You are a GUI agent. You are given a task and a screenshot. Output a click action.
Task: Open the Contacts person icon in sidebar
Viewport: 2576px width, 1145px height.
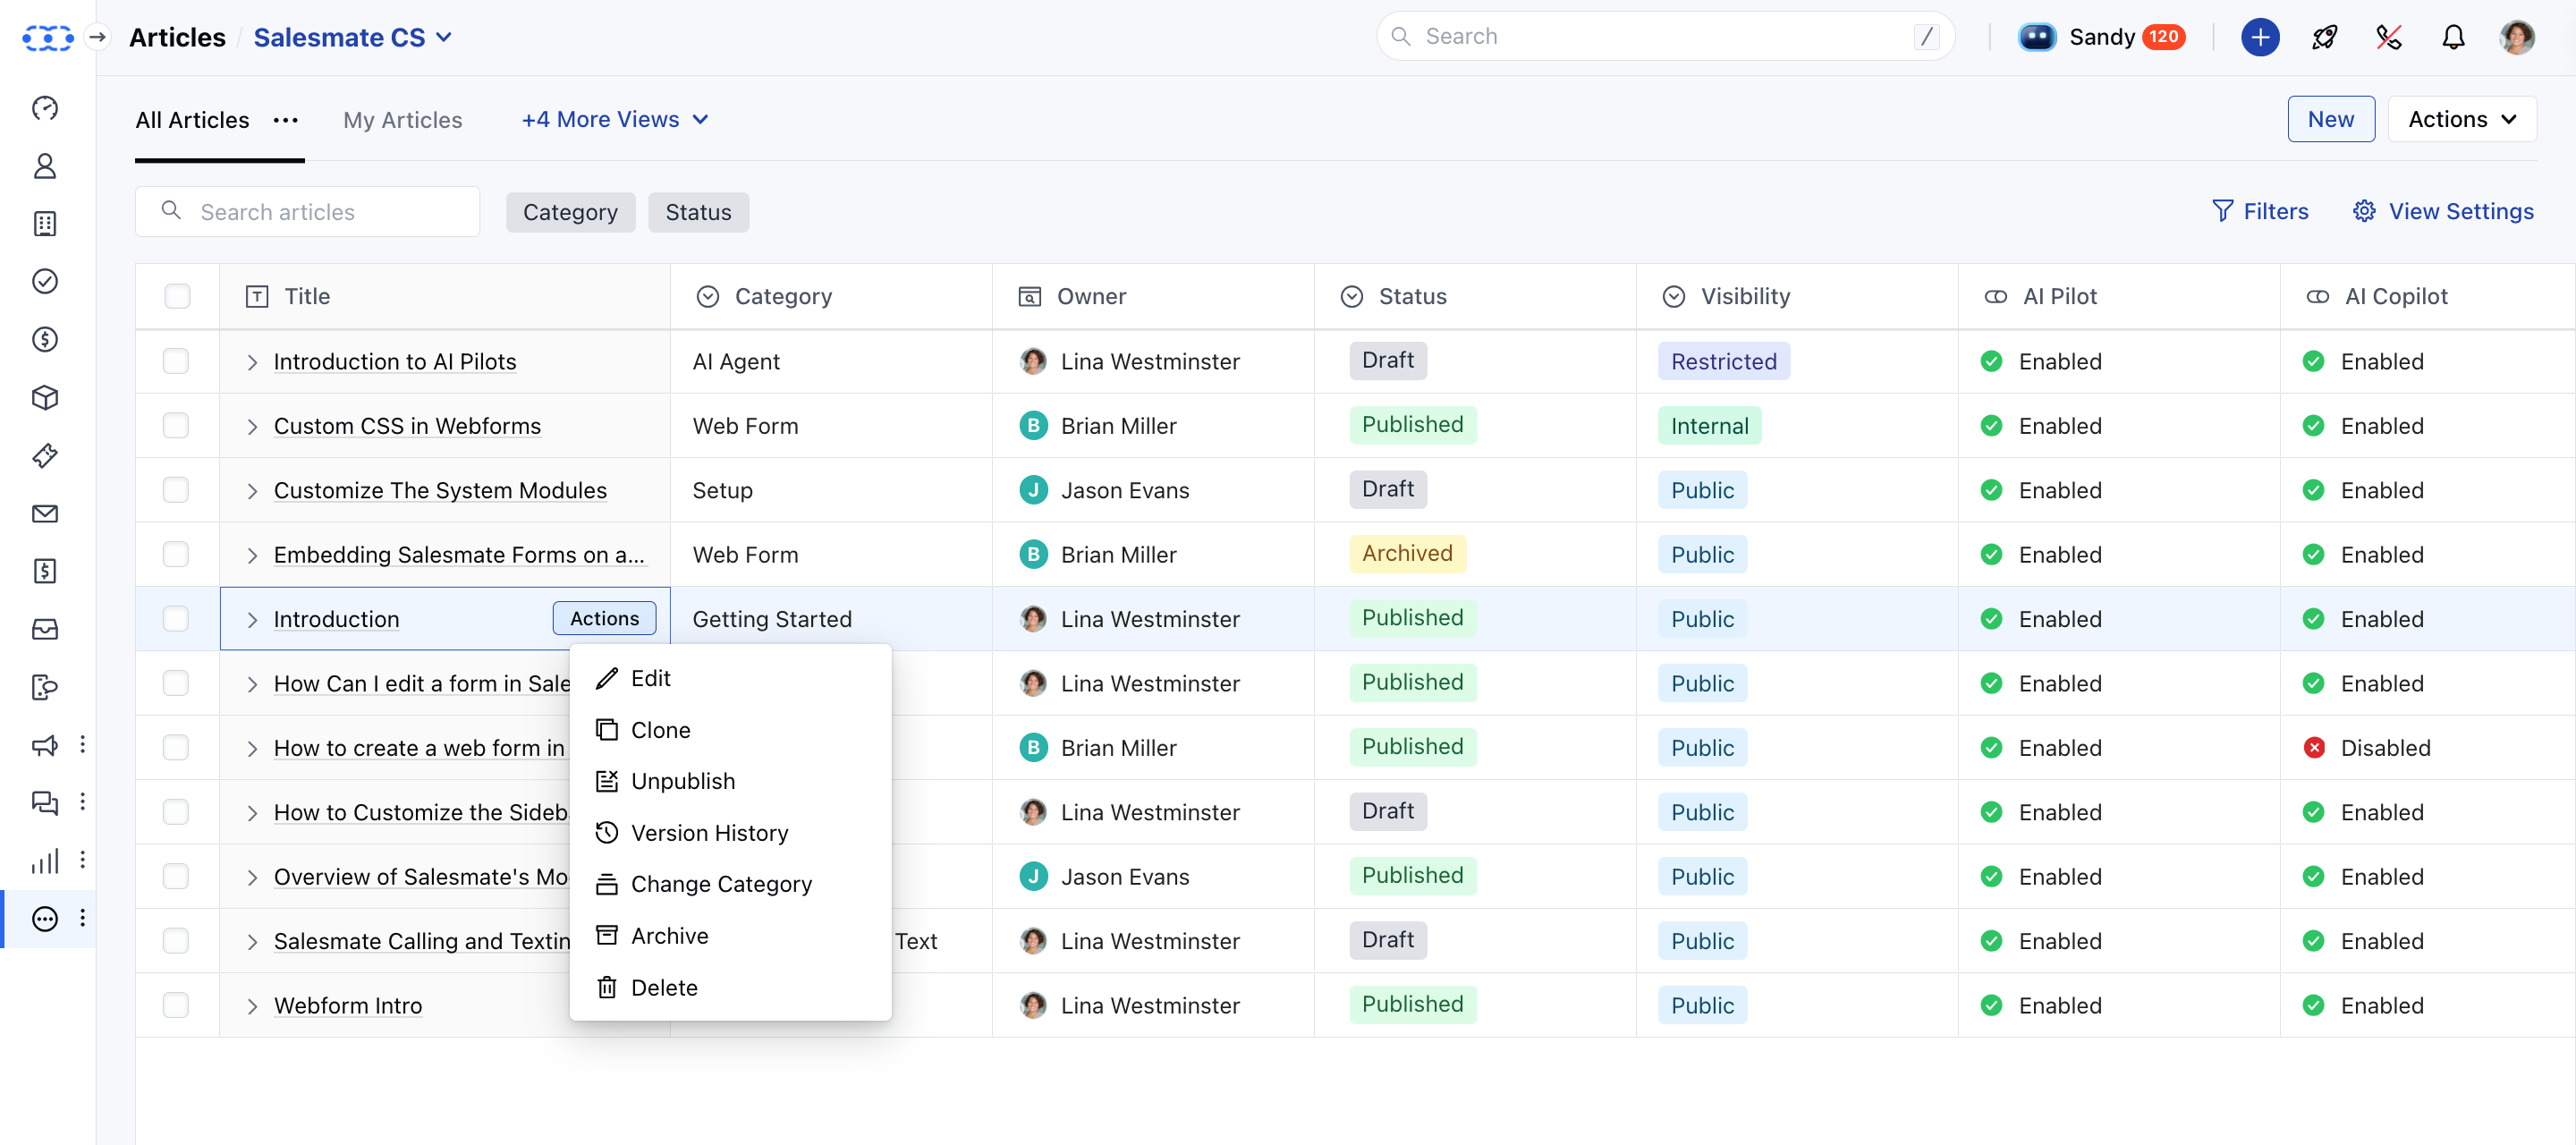point(45,166)
